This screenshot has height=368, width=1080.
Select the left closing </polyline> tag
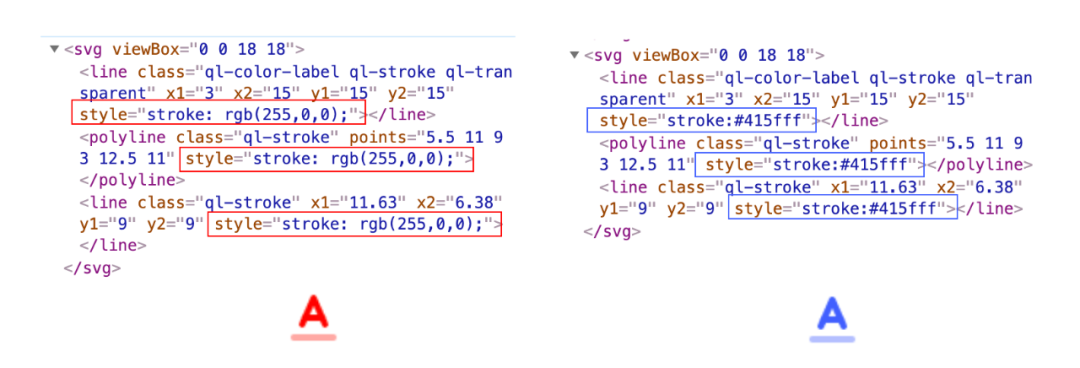132,181
